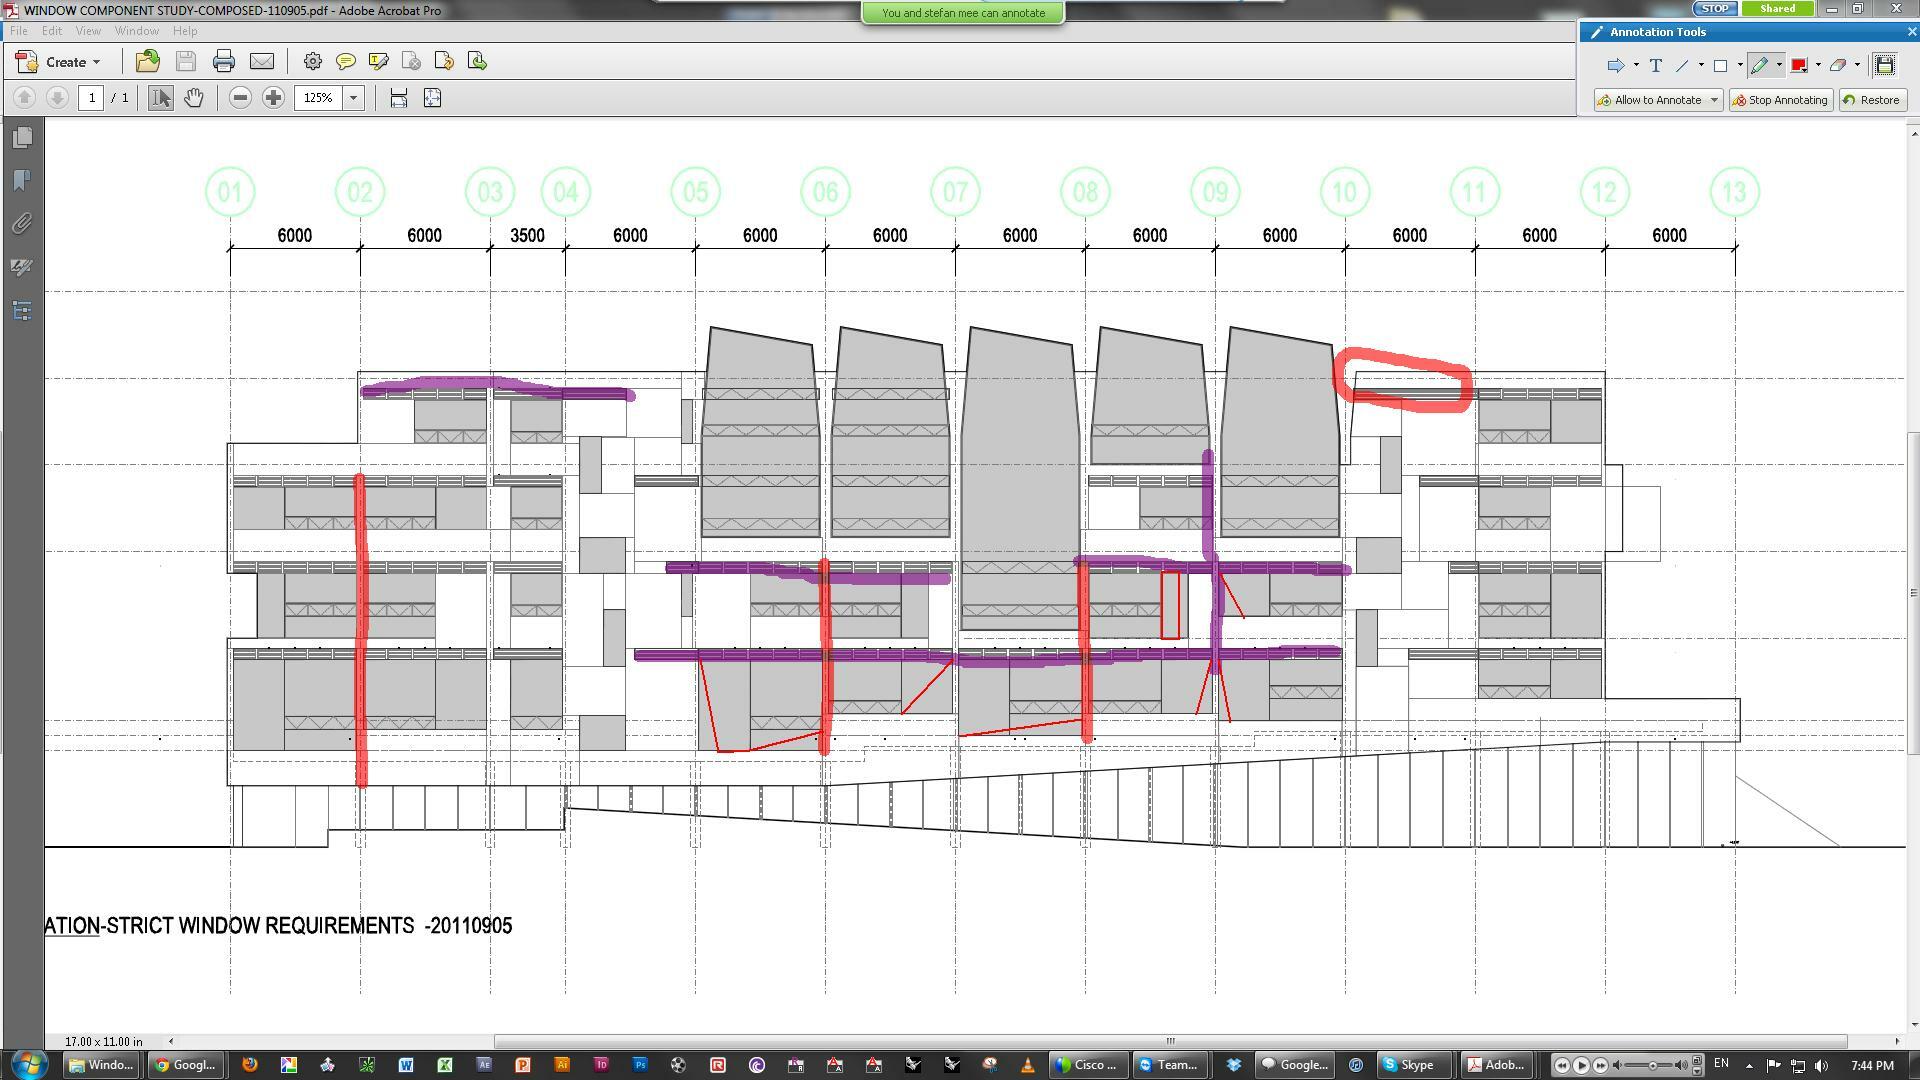The height and width of the screenshot is (1080, 1920).
Task: Select the Line annotation tool
Action: (x=1682, y=66)
